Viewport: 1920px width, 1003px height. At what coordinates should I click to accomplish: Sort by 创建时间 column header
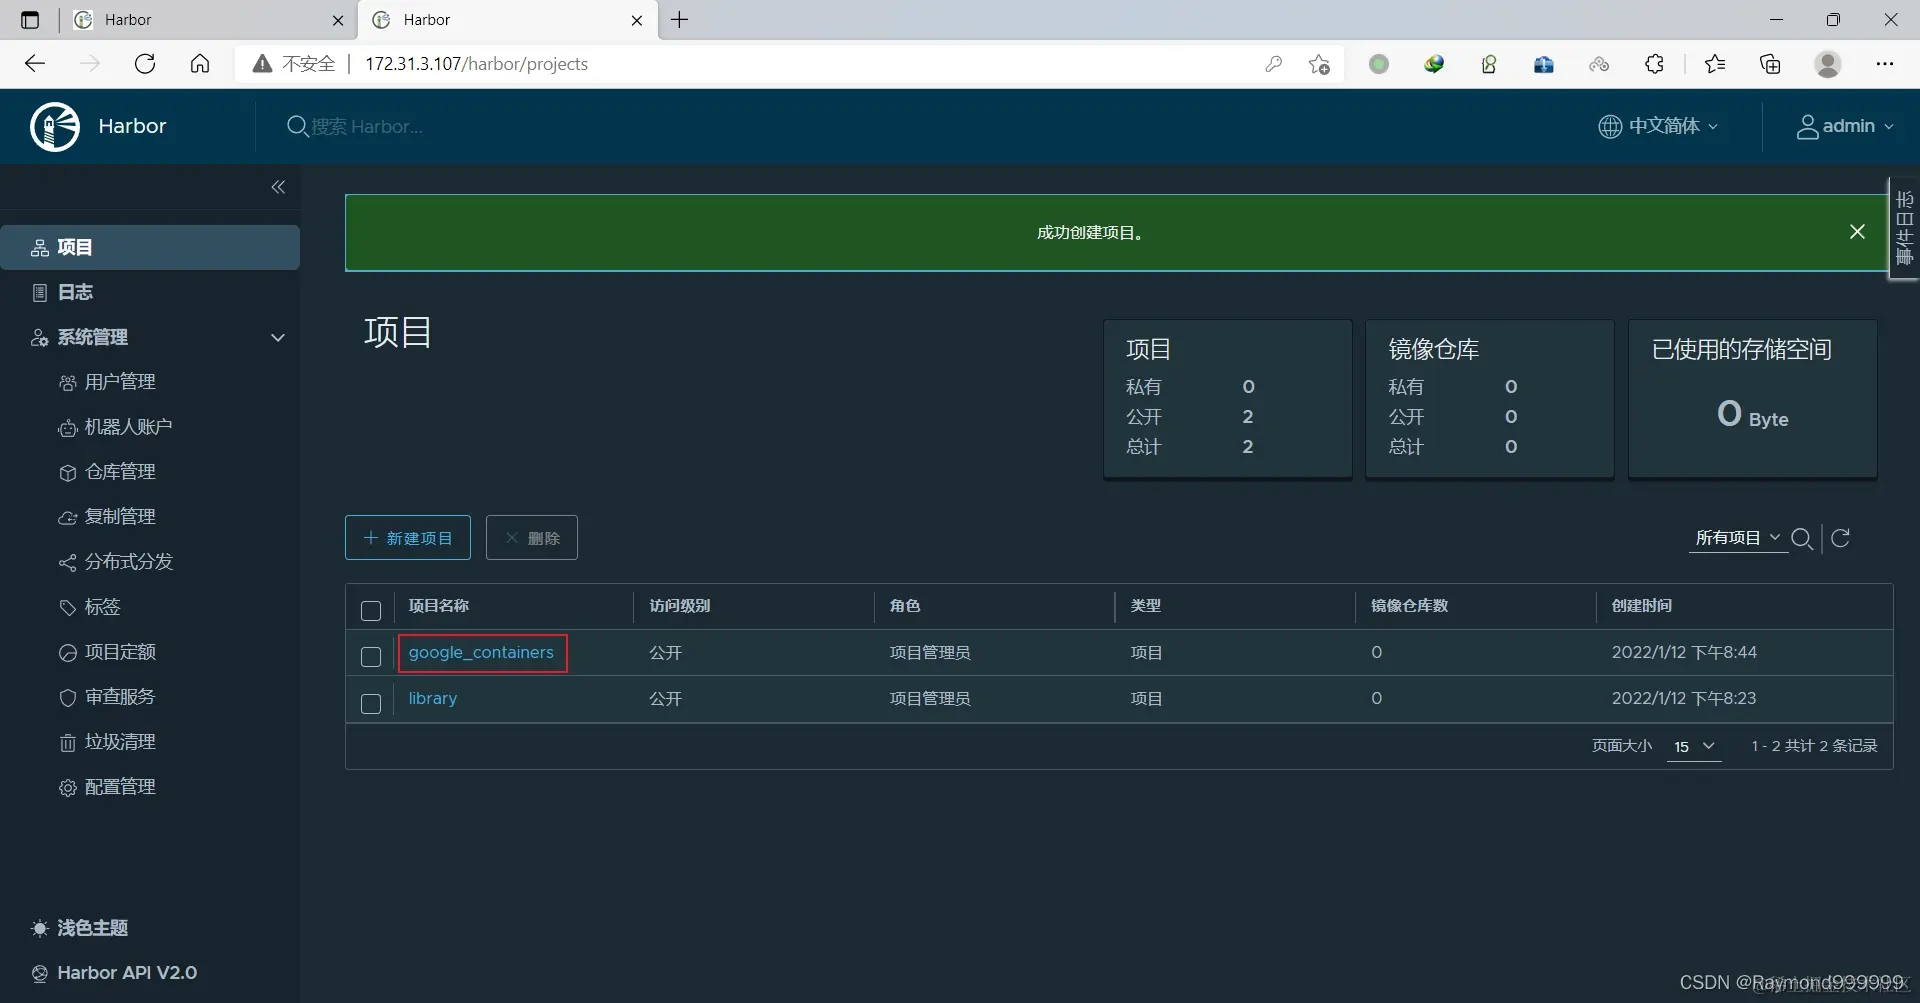[1642, 606]
